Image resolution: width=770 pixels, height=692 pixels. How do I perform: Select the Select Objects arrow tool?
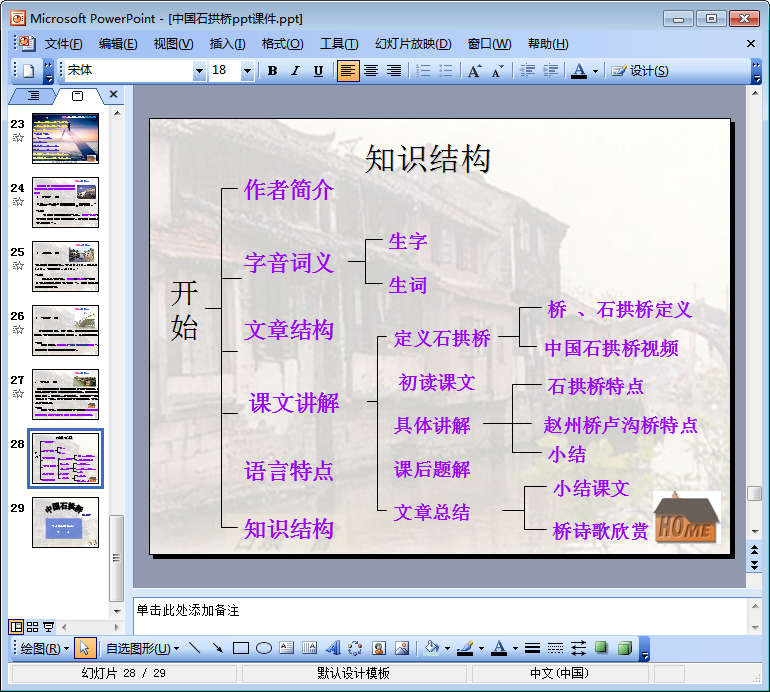[x=84, y=649]
